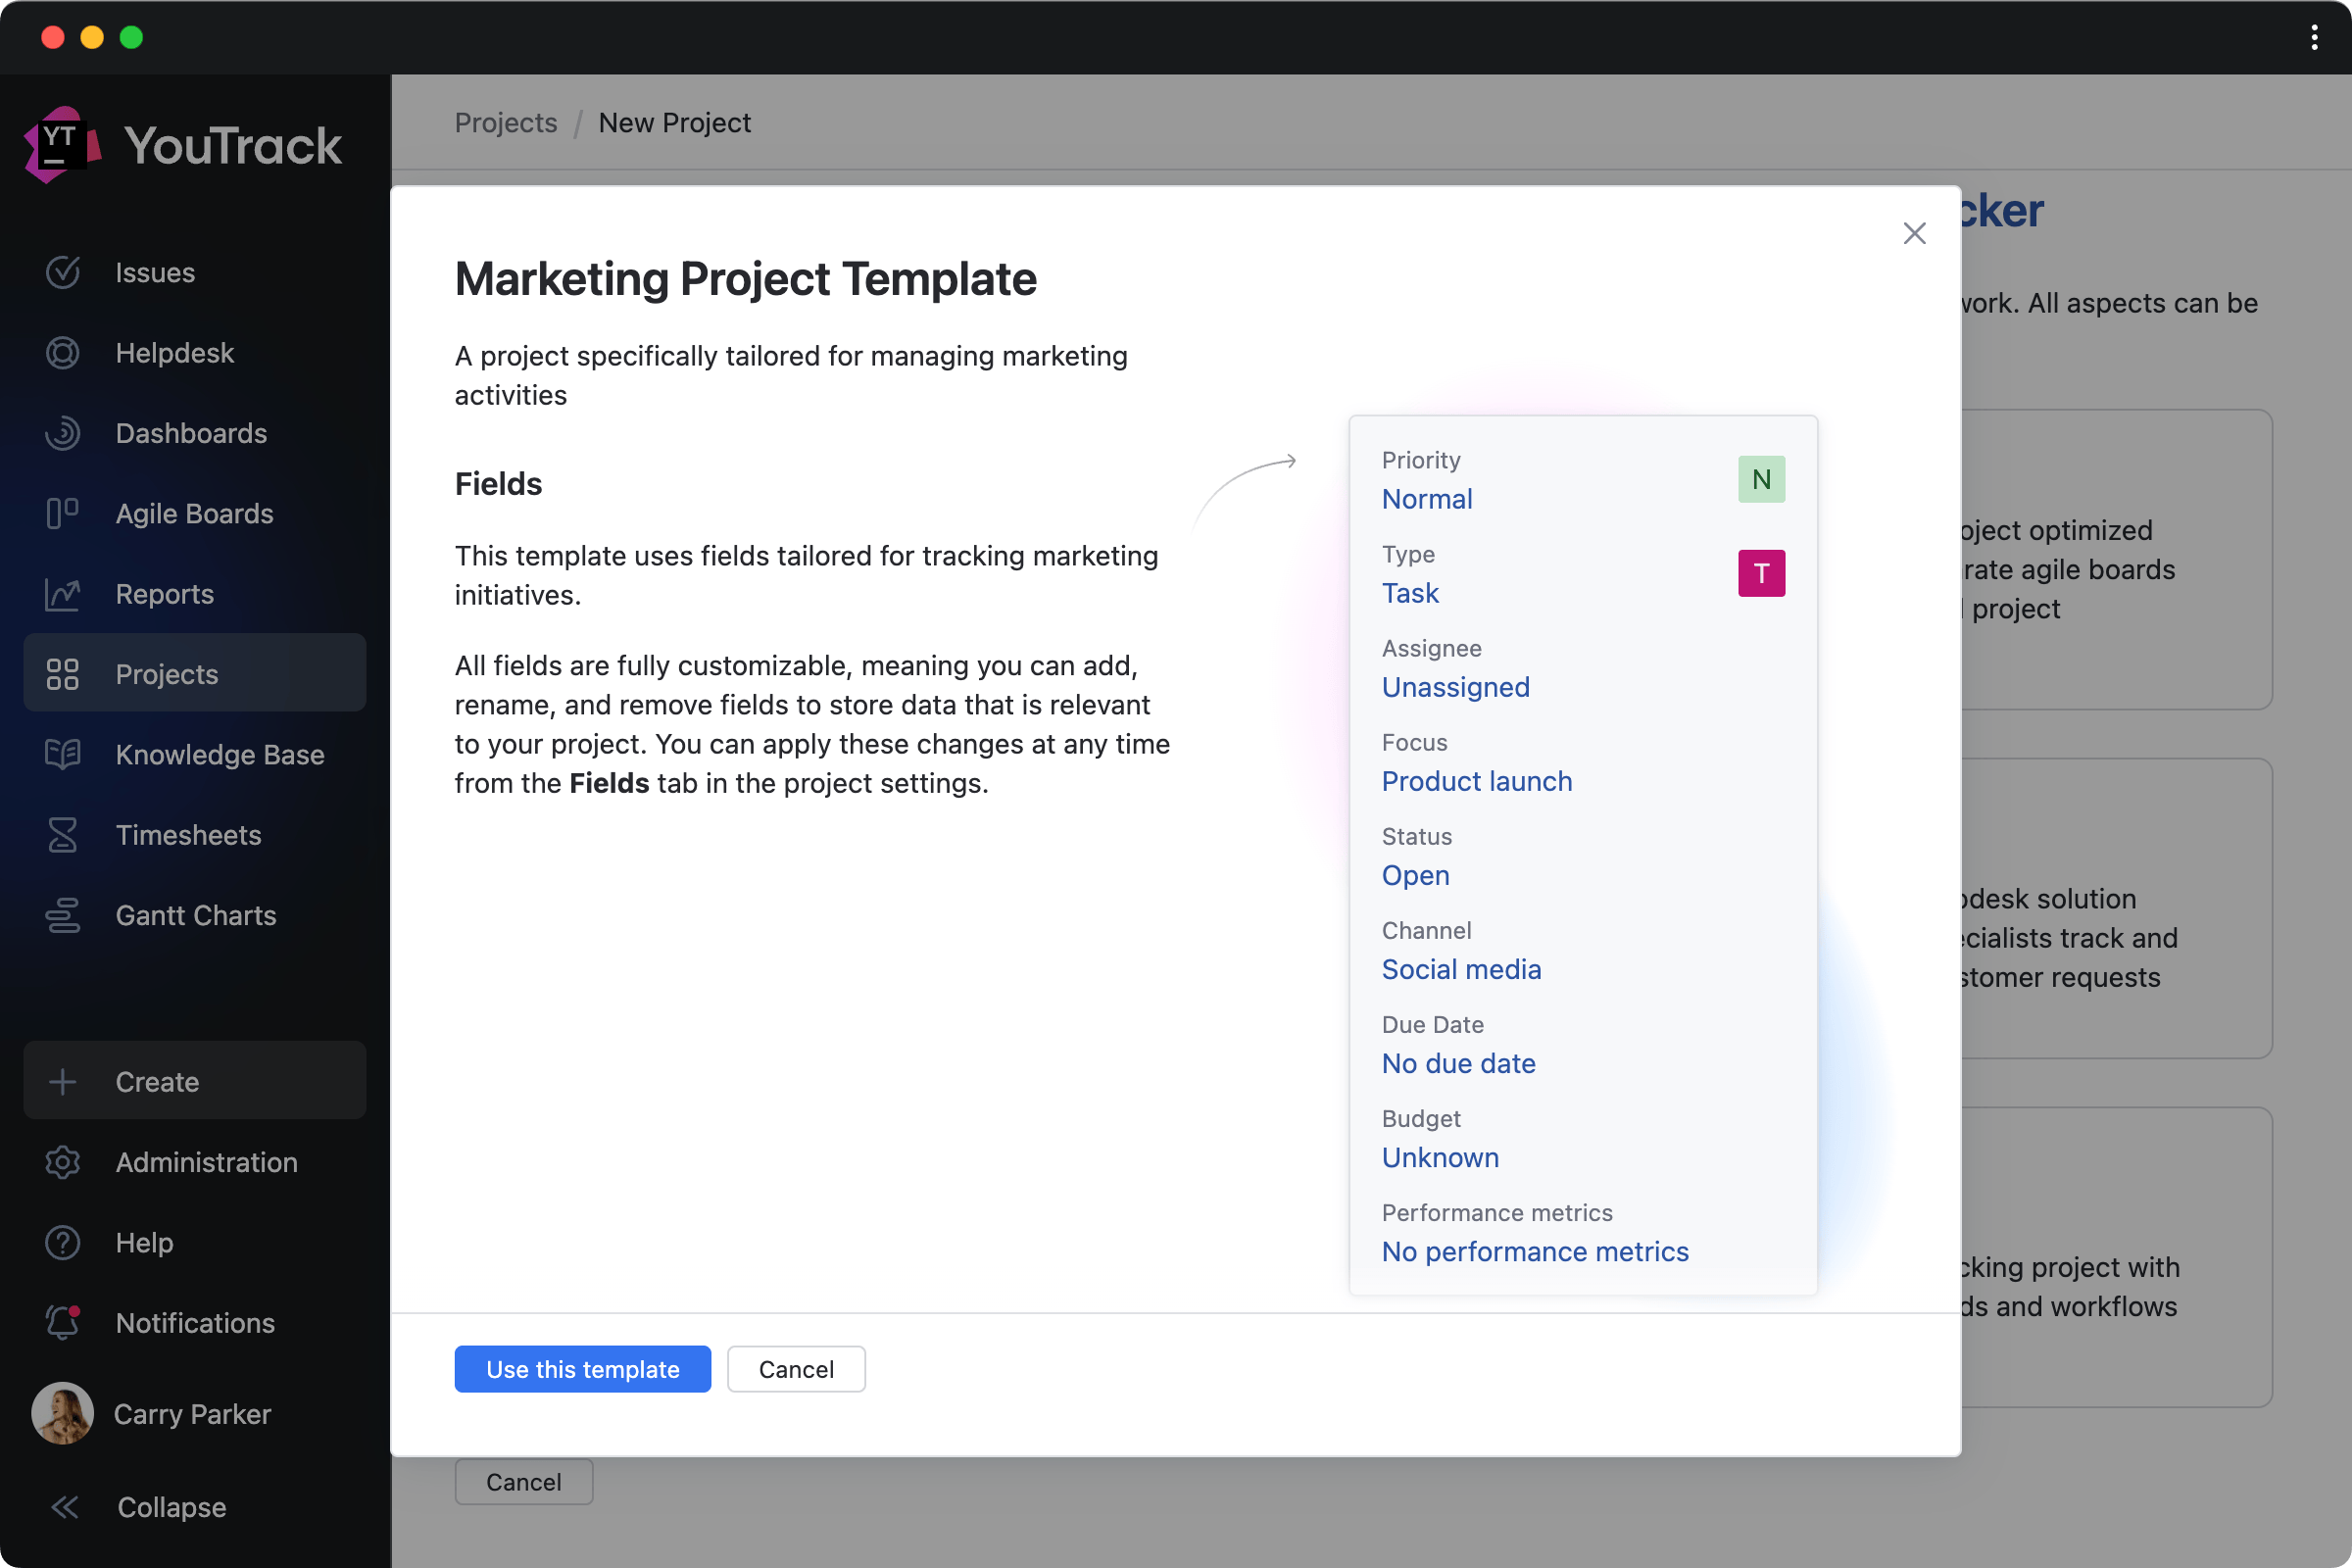2352x1568 pixels.
Task: Click the green N priority swatch
Action: pos(1761,479)
